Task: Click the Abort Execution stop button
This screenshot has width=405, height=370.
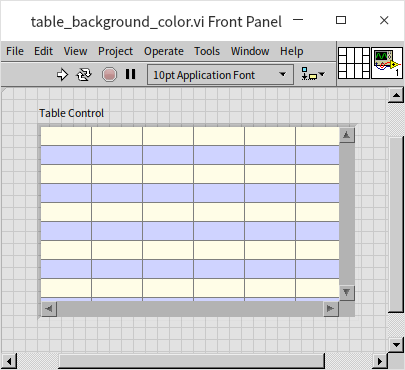Action: [109, 75]
